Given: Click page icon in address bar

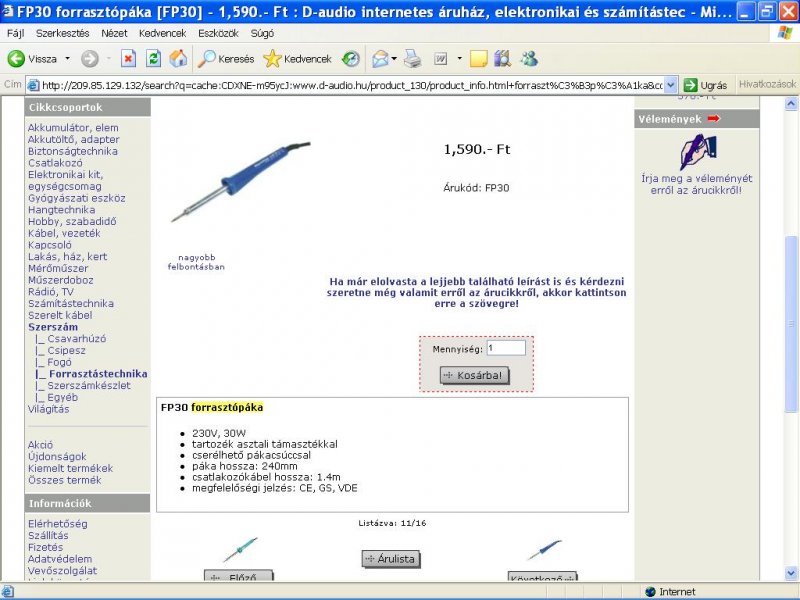Looking at the screenshot, I should click(33, 85).
